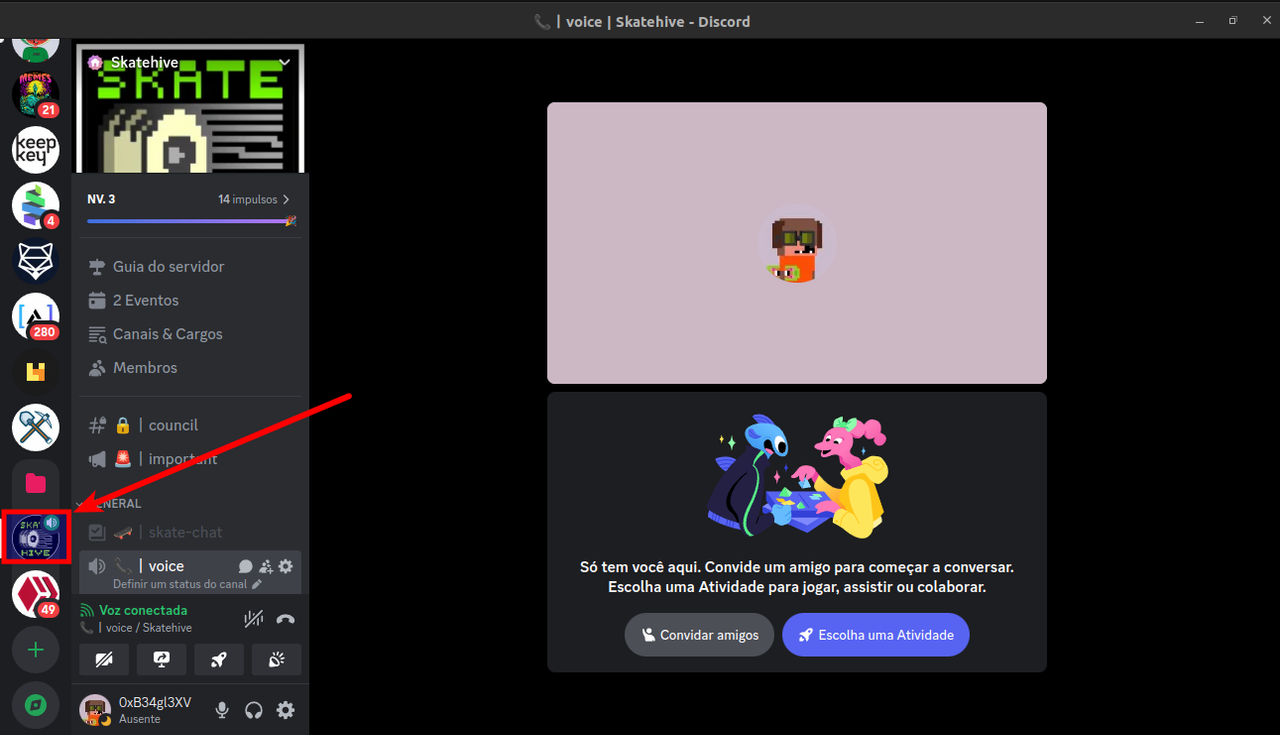Open the ShapeShift fox server icon
Image resolution: width=1280 pixels, height=735 pixels.
pos(35,261)
